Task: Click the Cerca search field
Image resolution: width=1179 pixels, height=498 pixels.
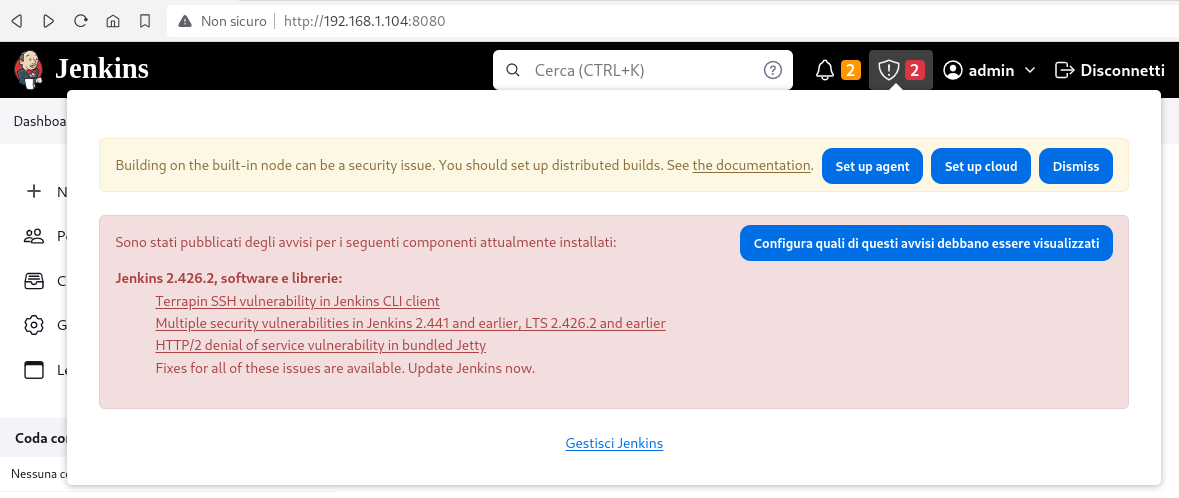Action: (x=643, y=70)
